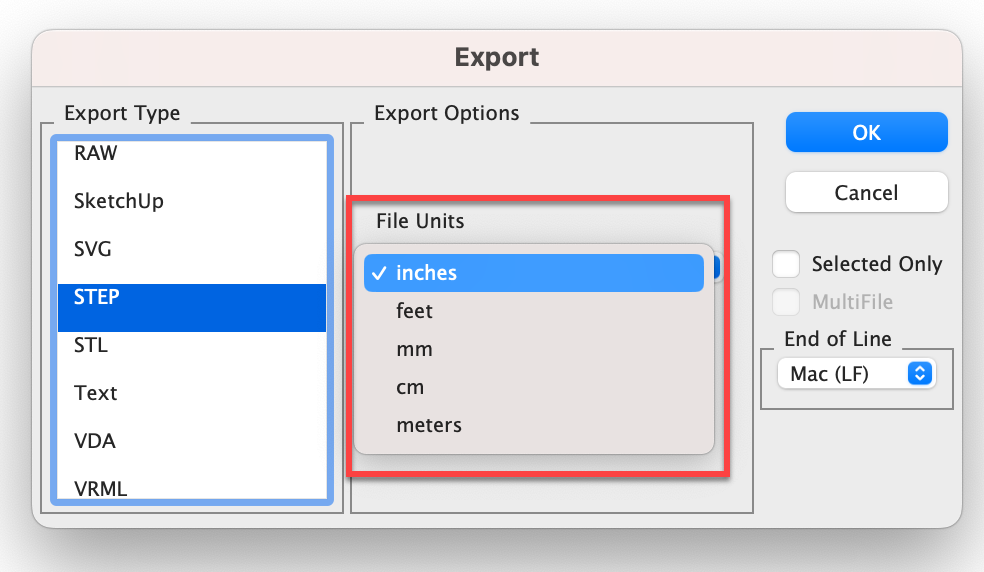Enable the Selected Only checkbox
The image size is (984, 572).
tap(786, 264)
